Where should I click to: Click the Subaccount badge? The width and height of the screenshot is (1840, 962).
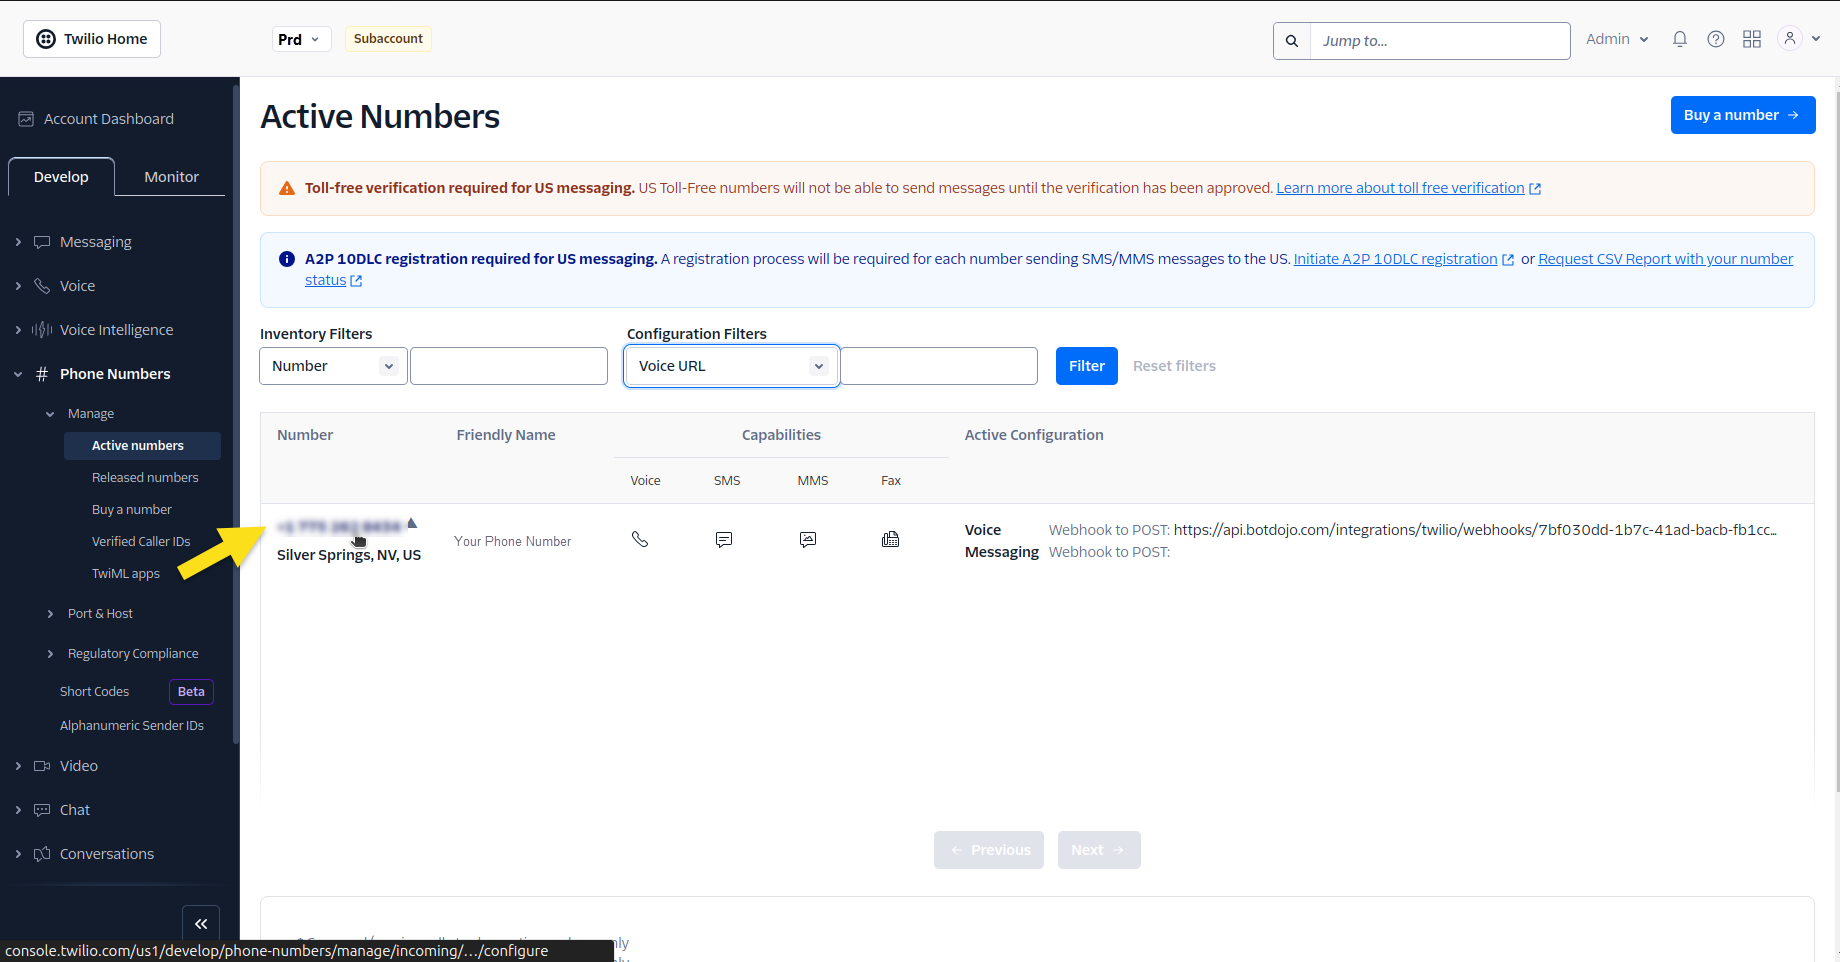(388, 39)
